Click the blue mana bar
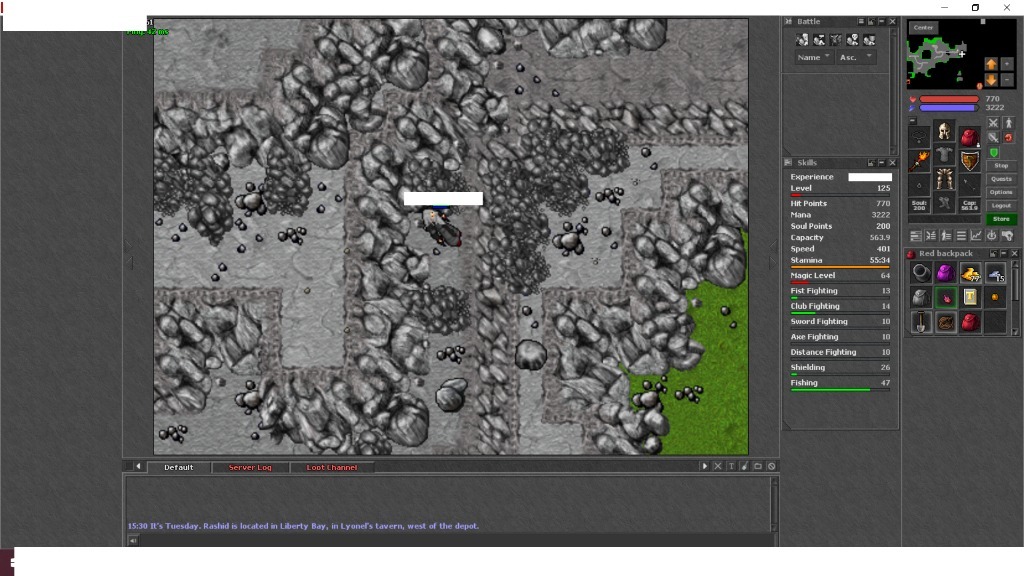1024x576 pixels. 950,108
